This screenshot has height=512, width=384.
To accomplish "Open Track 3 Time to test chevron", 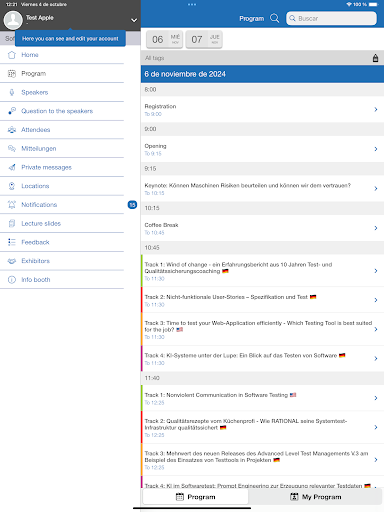I will coord(376,329).
